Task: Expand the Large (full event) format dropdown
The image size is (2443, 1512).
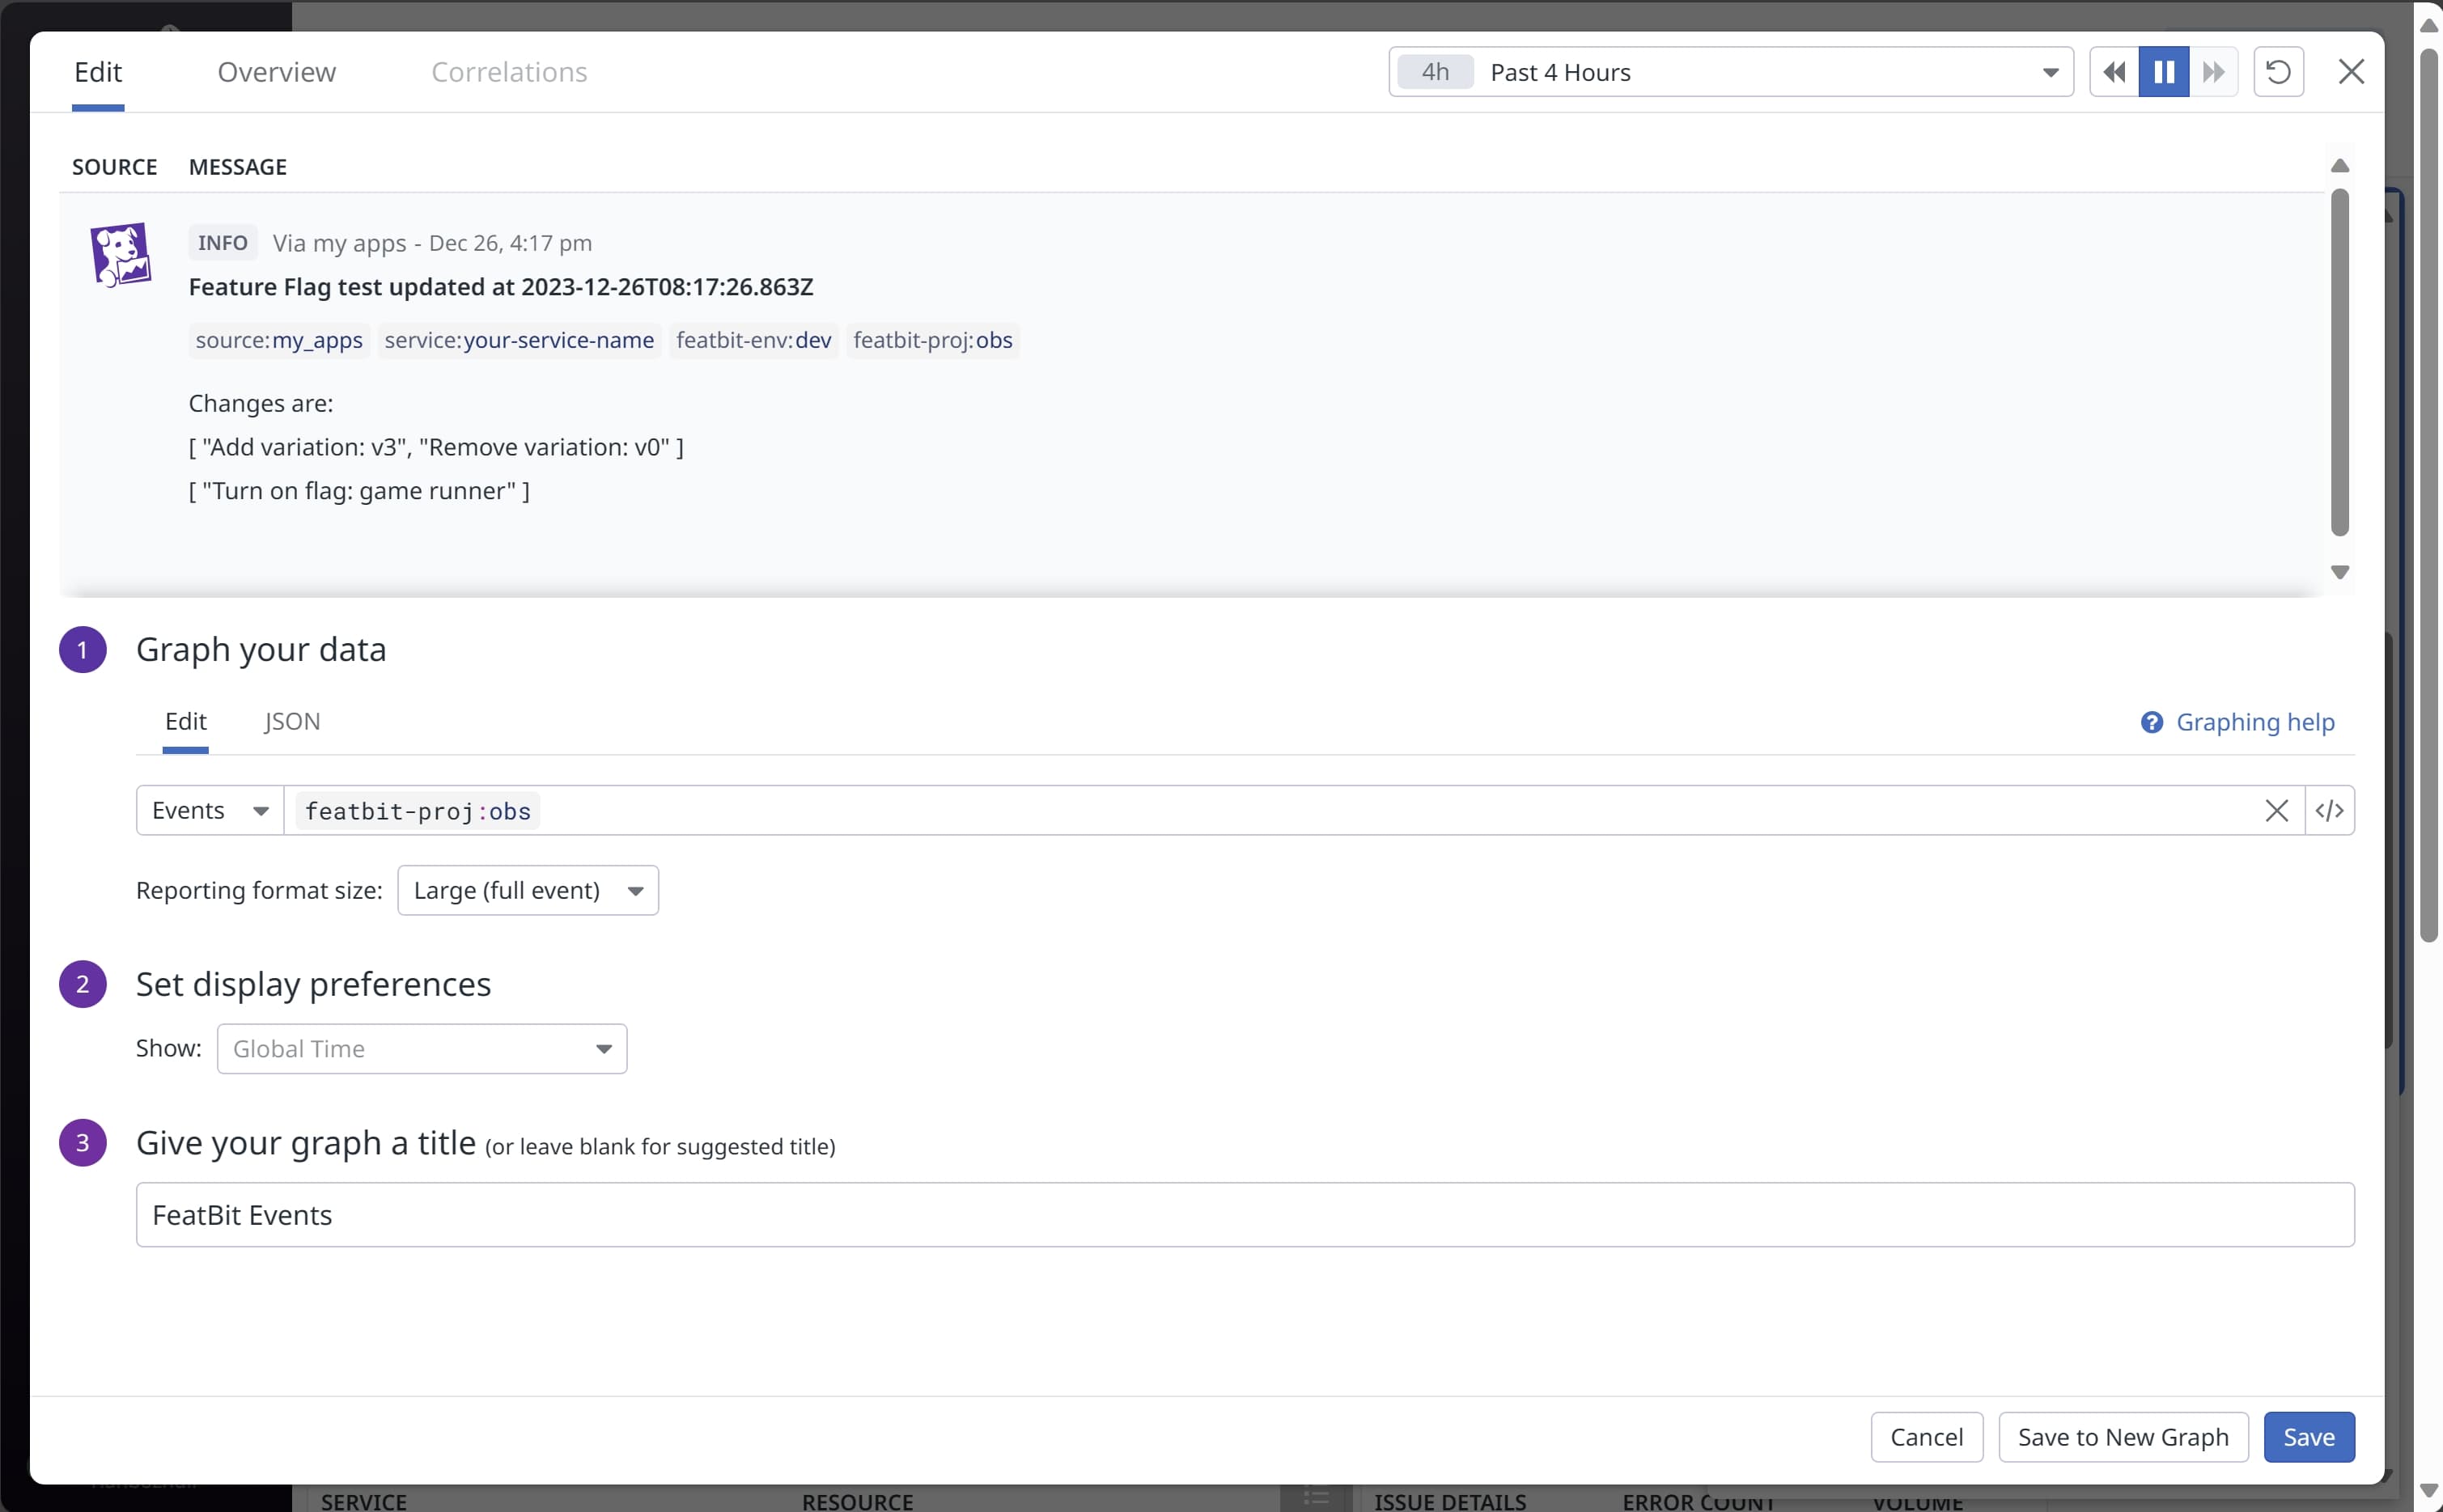Action: pos(527,890)
